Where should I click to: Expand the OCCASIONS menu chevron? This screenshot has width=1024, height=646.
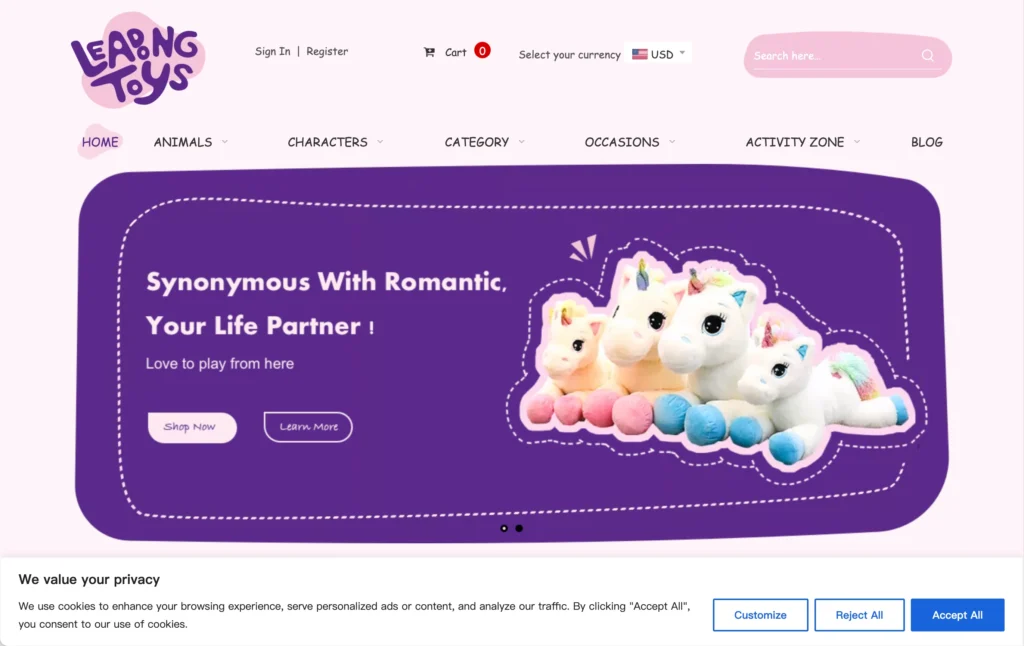(x=672, y=142)
